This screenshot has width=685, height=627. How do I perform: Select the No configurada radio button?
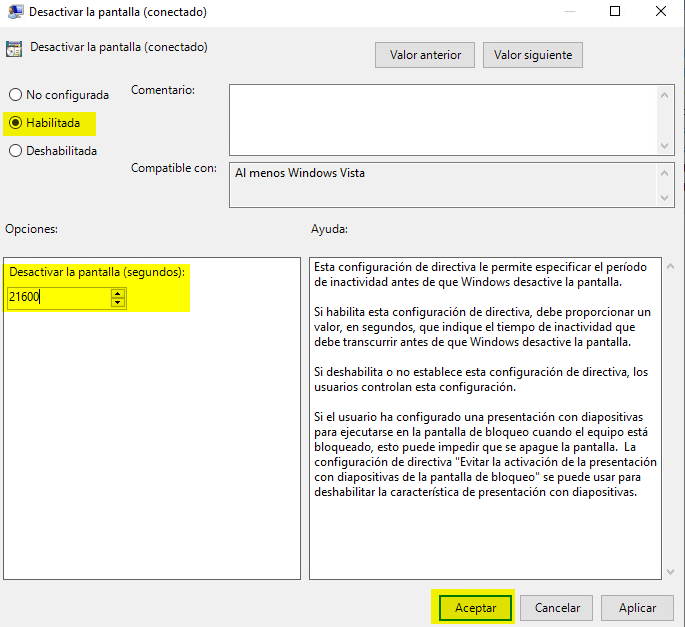tap(15, 95)
